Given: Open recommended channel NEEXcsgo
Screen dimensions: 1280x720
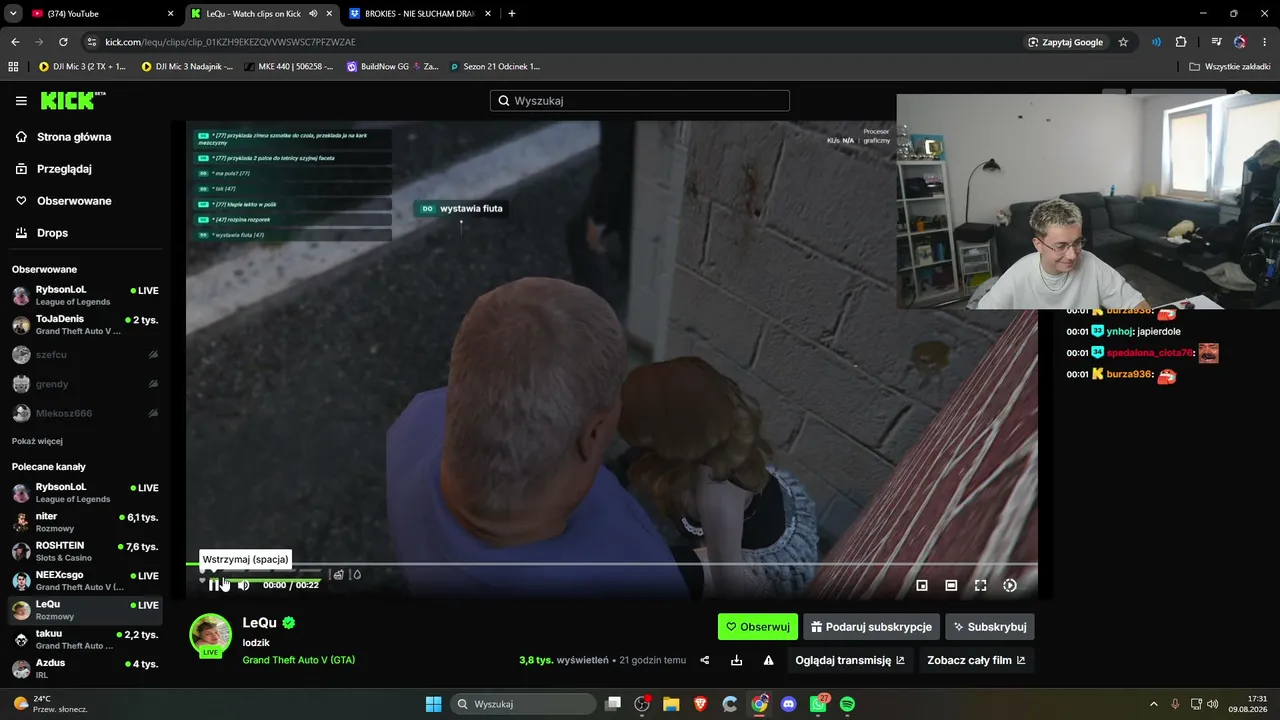Looking at the screenshot, I should tap(85, 581).
